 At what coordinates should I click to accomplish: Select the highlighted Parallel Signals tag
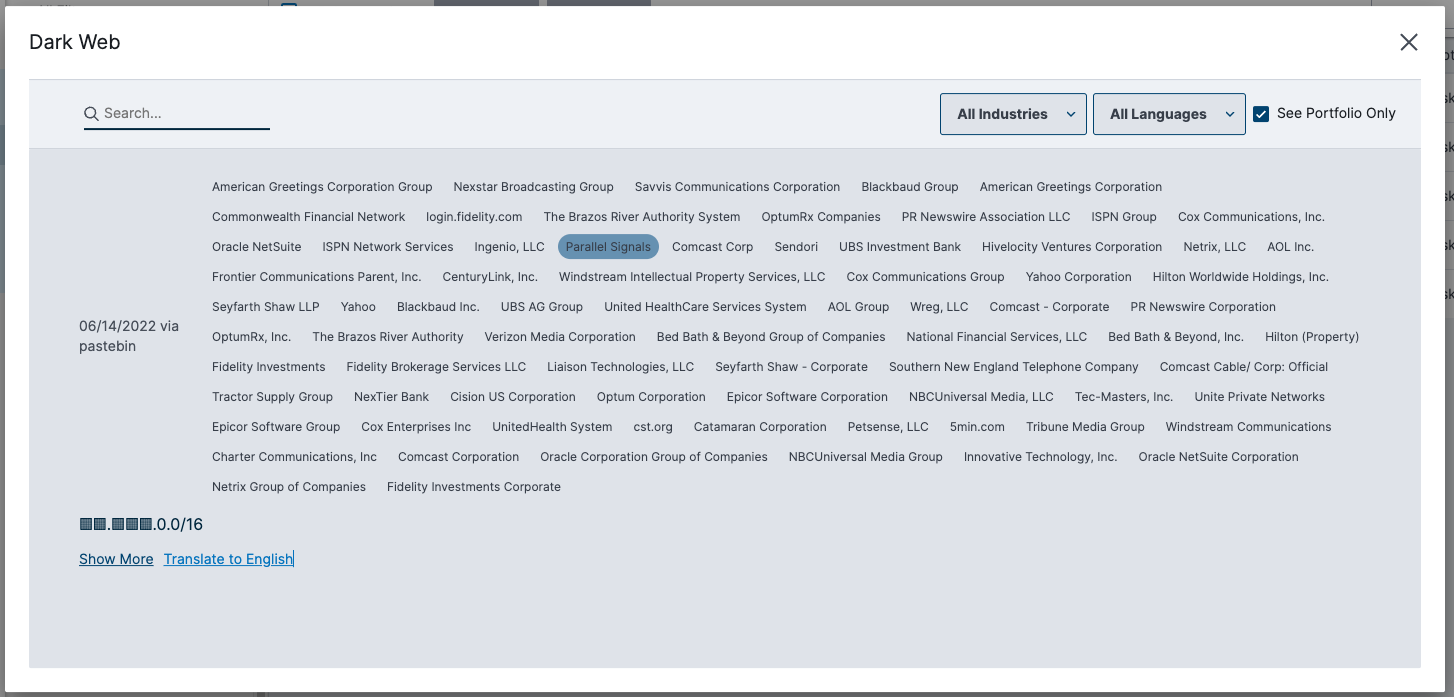[608, 247]
